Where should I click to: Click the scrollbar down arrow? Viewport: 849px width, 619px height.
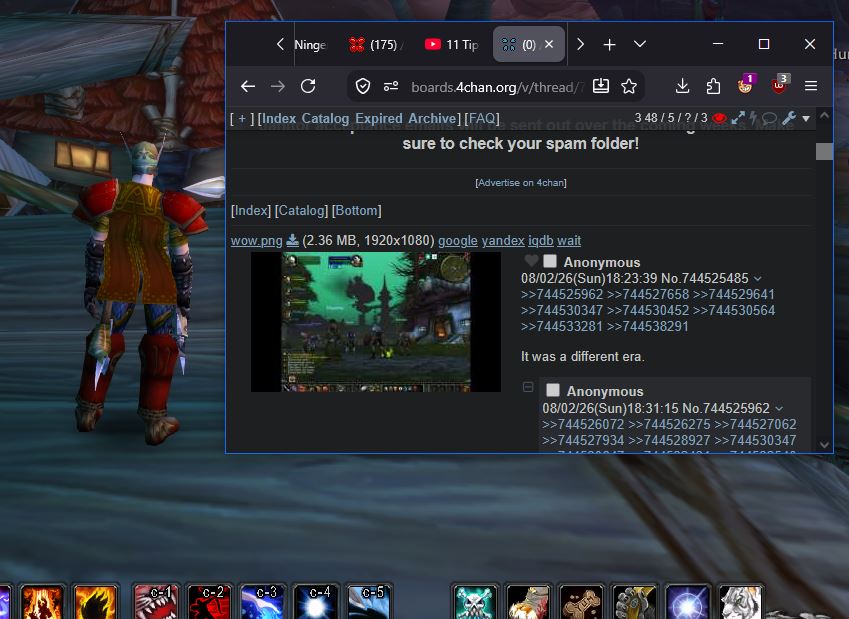pos(824,444)
